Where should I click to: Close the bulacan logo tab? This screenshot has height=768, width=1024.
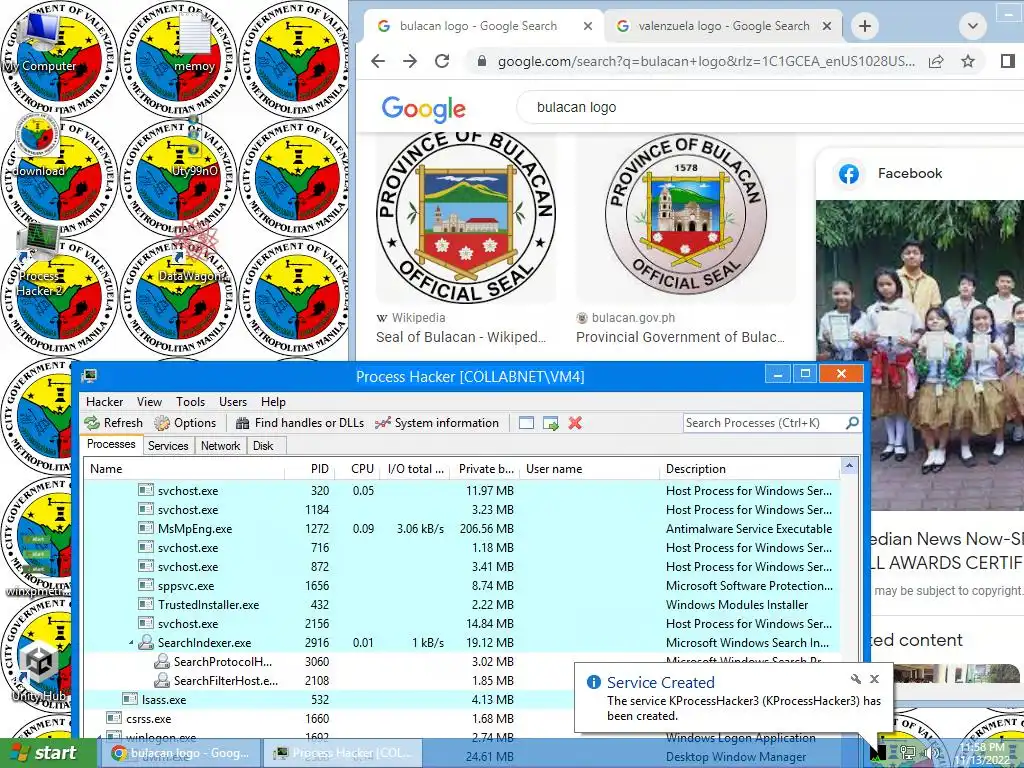click(x=588, y=26)
